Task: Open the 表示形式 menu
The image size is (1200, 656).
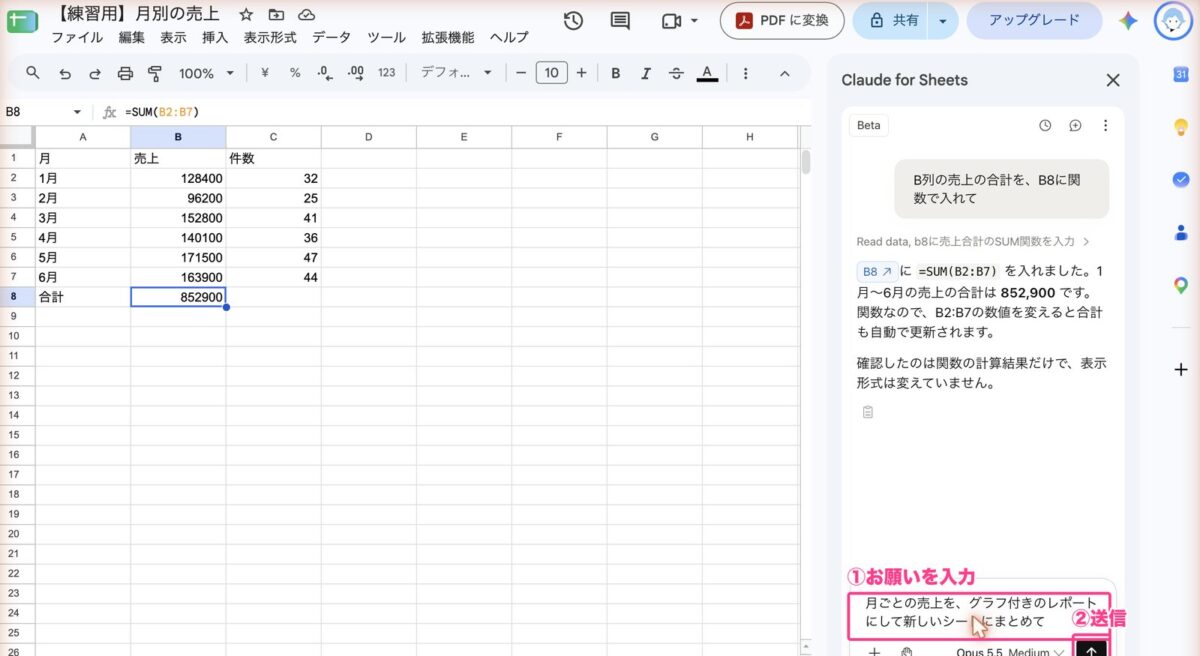Action: coord(270,37)
